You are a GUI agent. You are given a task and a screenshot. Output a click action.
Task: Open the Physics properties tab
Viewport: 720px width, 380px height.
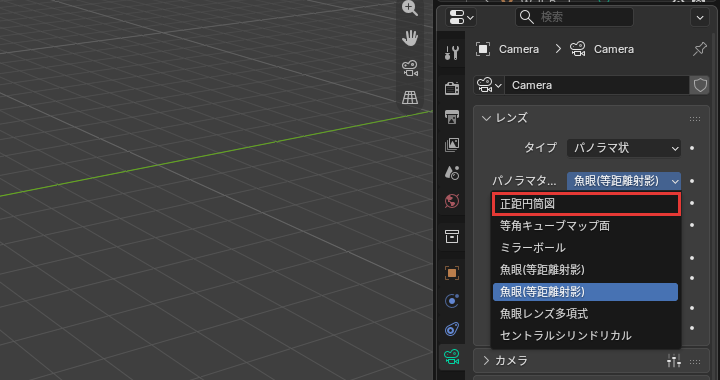coord(452,301)
